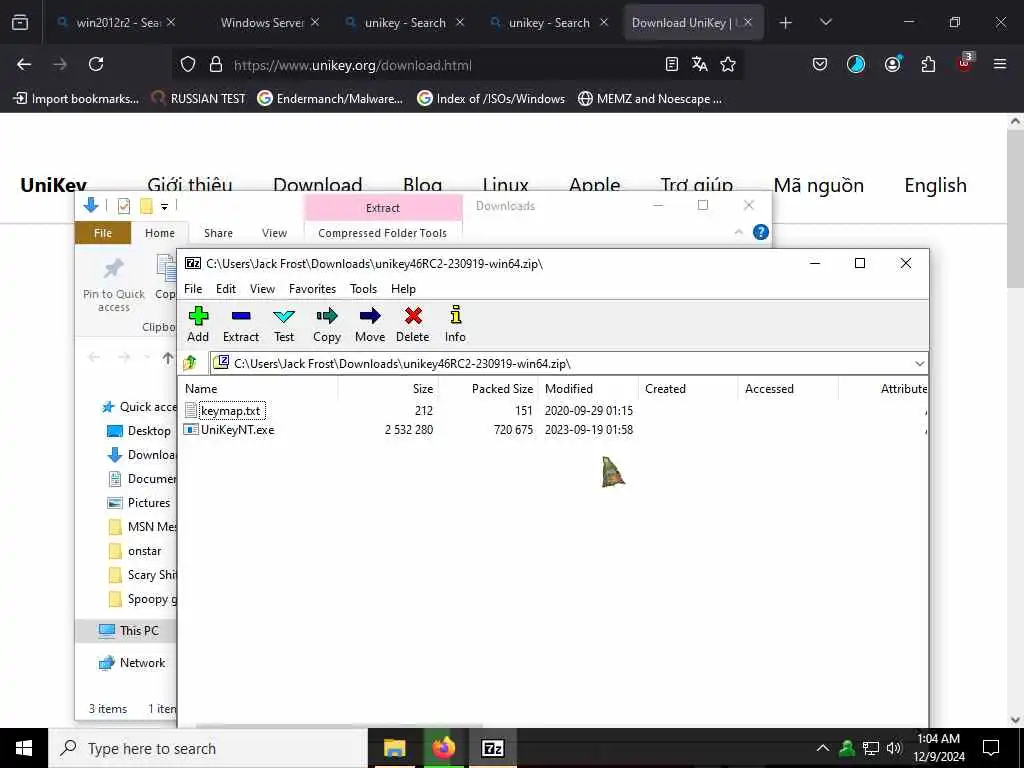Open Info for the selected archive item
Screen dimensions: 1024x768
click(x=455, y=325)
